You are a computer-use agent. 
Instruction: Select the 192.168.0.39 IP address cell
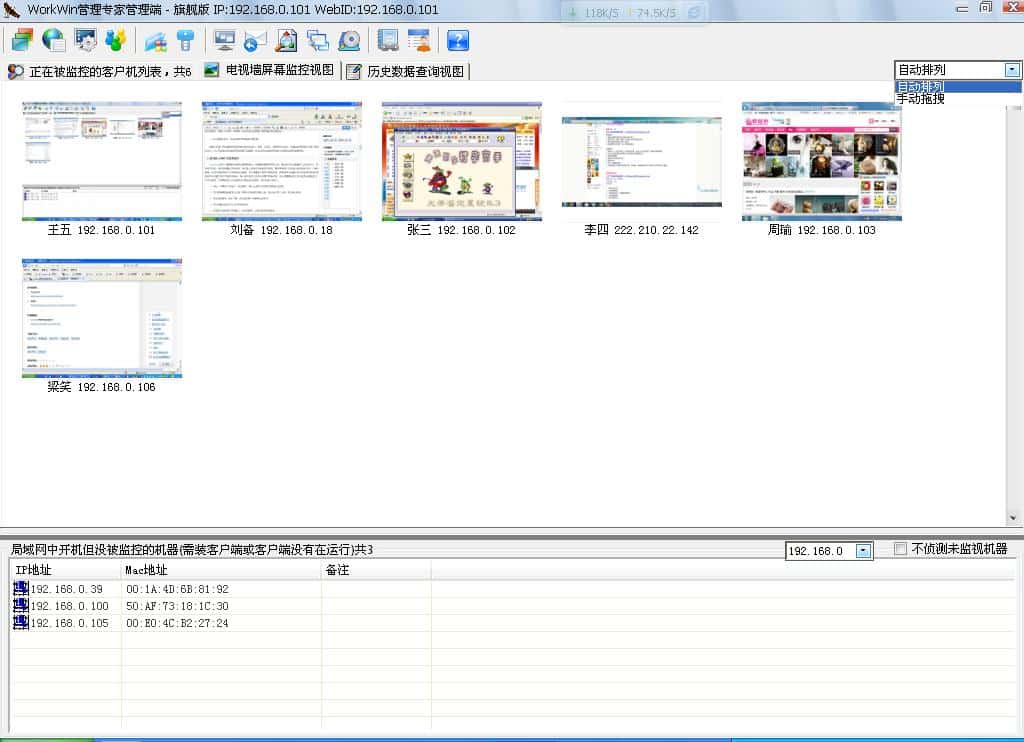(67, 589)
